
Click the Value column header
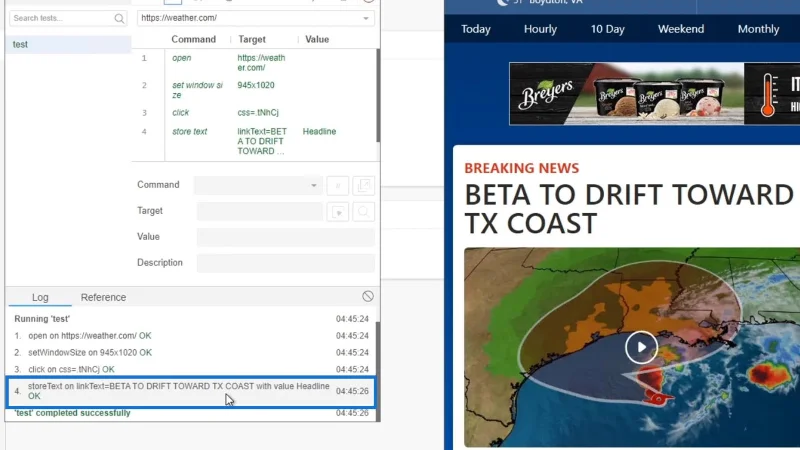click(x=317, y=39)
